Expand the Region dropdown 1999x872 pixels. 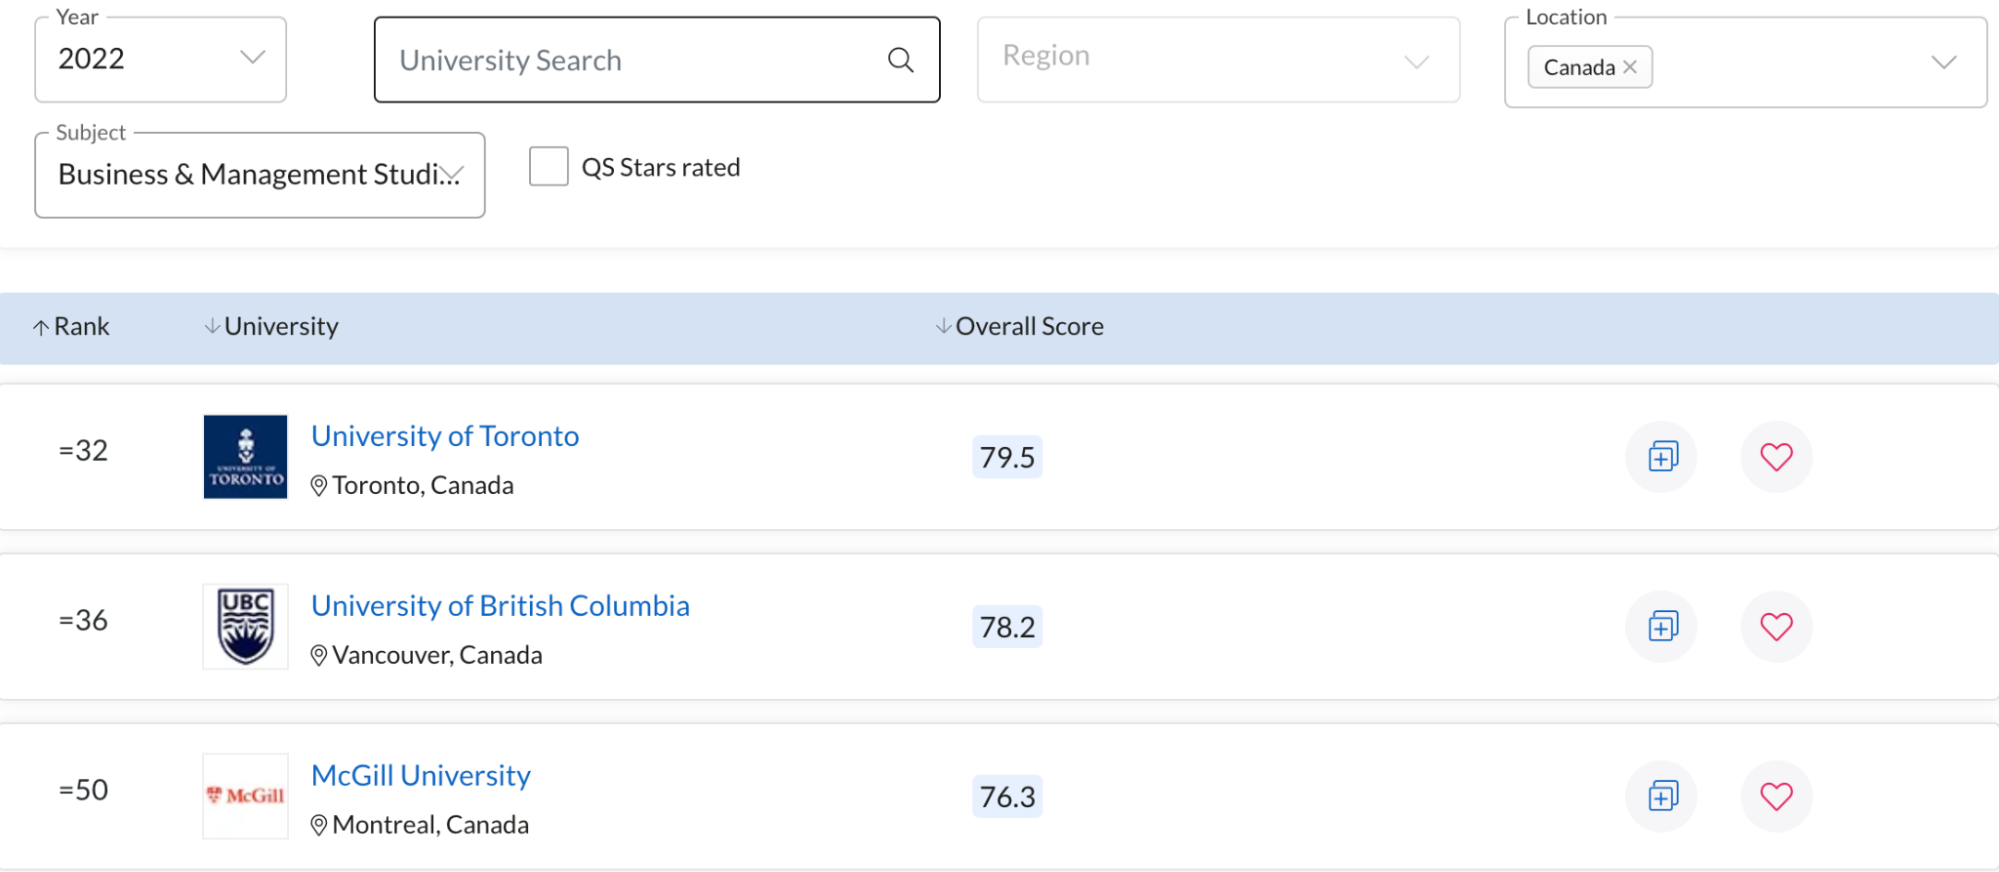[1218, 59]
